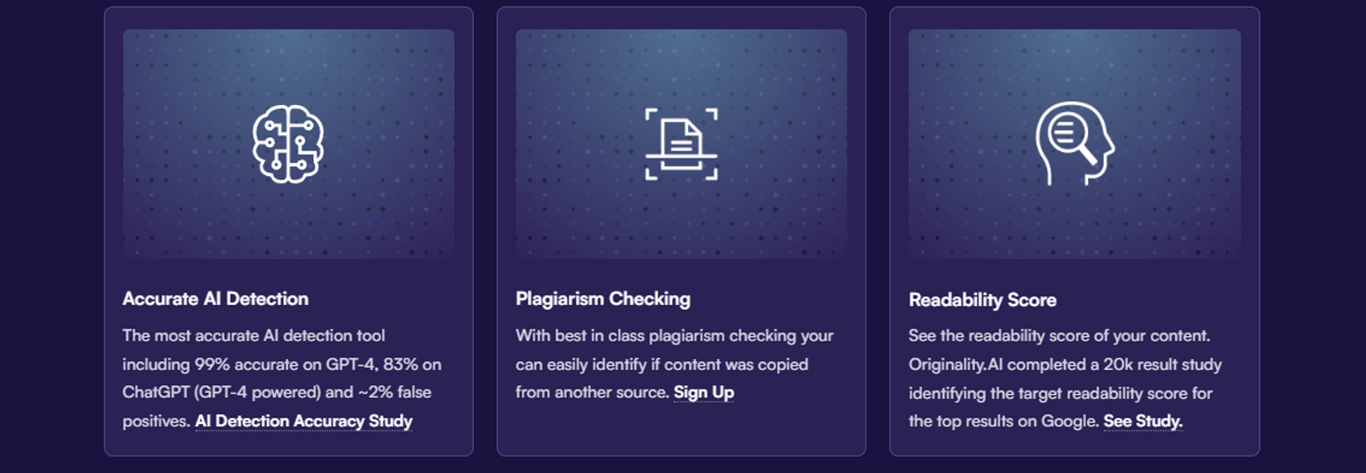Click the dotted banner behind the document icon
The image size is (1366, 473).
[x=681, y=144]
